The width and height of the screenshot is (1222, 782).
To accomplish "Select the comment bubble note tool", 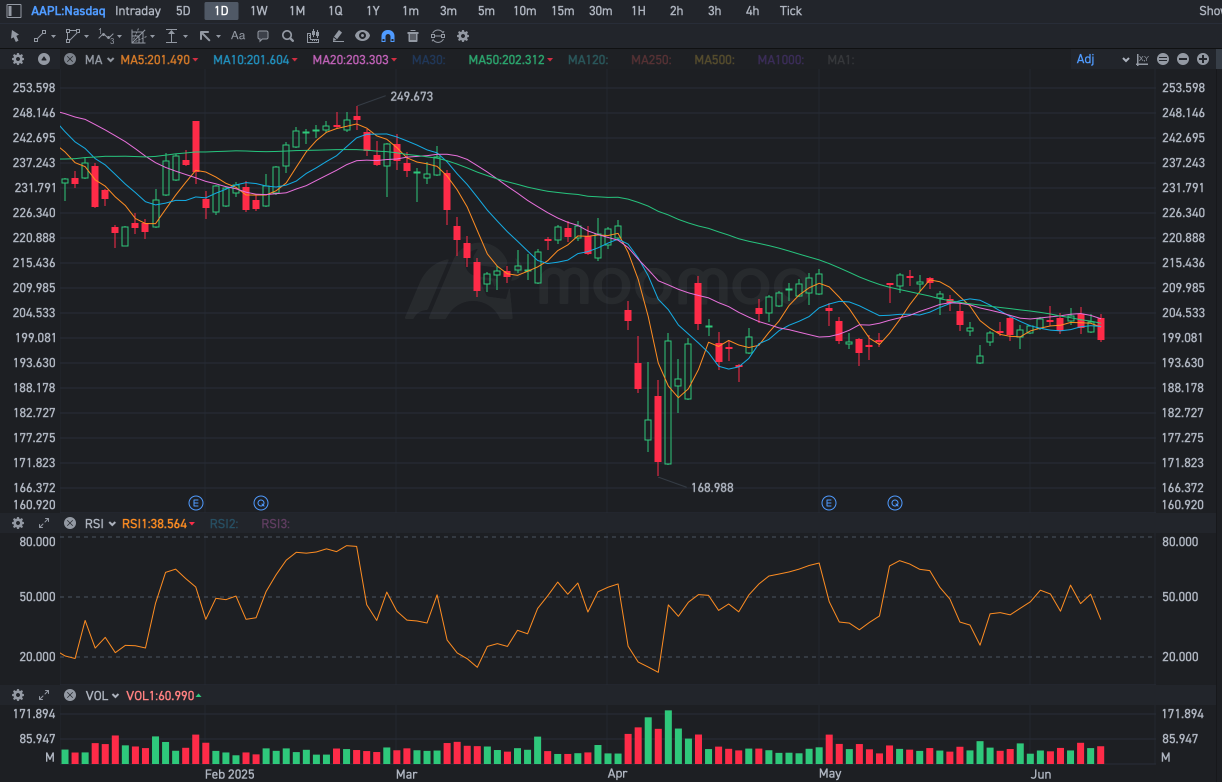I will (x=263, y=36).
